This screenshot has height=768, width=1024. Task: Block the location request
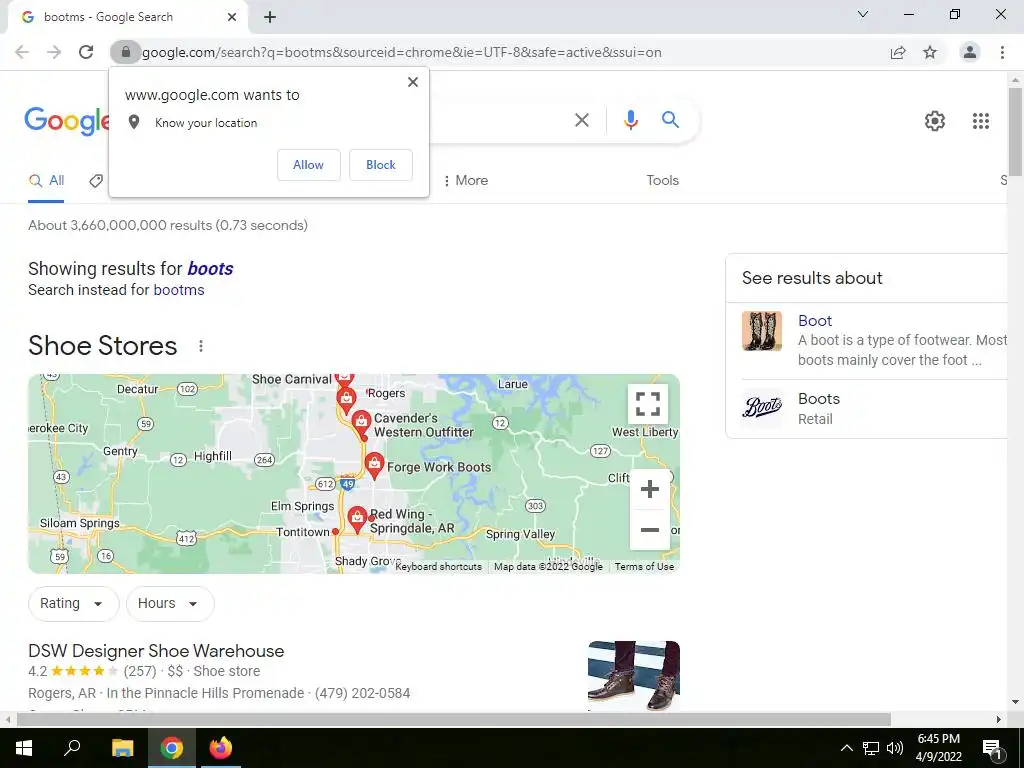pyautogui.click(x=381, y=165)
